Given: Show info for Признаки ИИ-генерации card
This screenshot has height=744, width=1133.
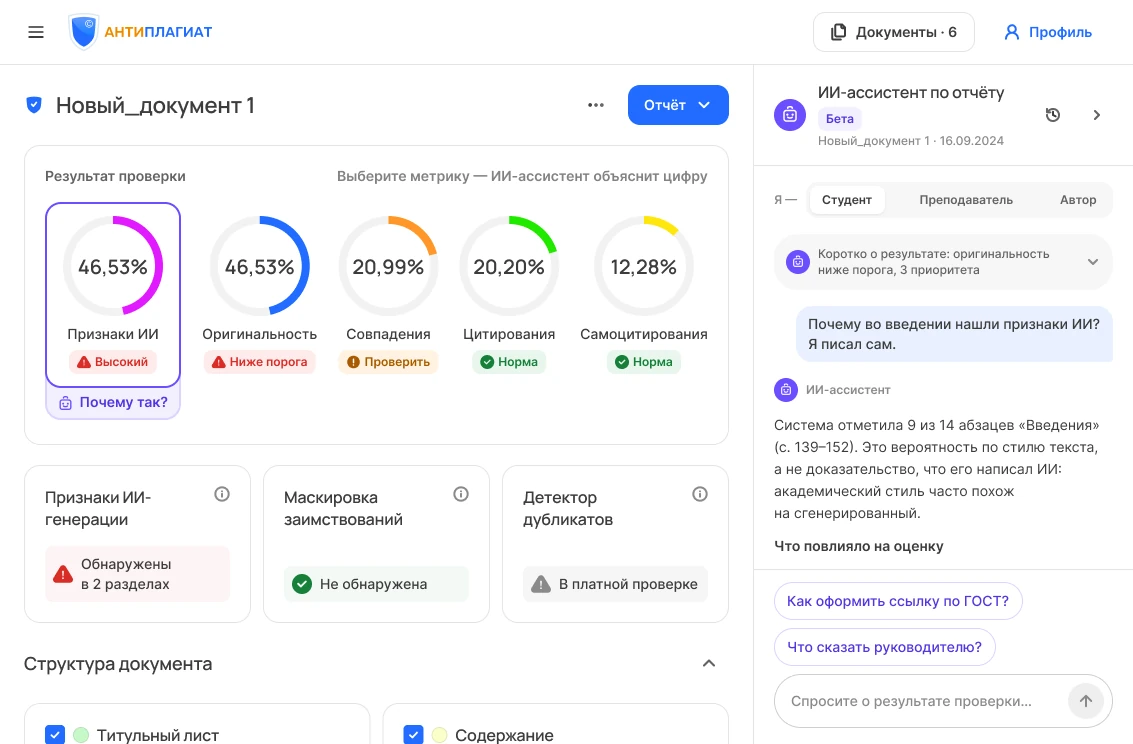Looking at the screenshot, I should pos(222,494).
